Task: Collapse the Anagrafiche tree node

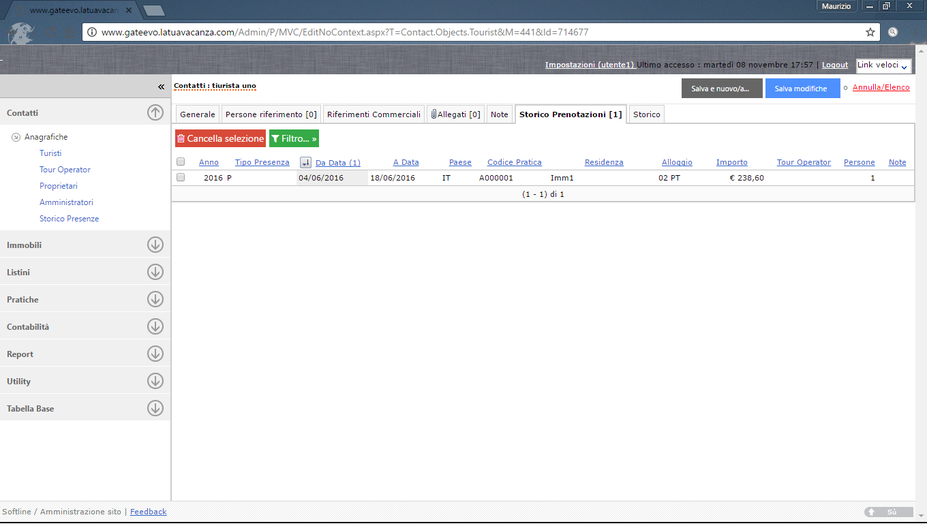Action: (16, 137)
